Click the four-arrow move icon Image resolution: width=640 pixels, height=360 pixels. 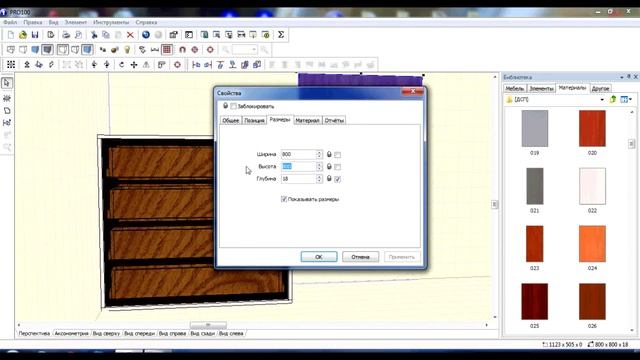click(x=134, y=64)
